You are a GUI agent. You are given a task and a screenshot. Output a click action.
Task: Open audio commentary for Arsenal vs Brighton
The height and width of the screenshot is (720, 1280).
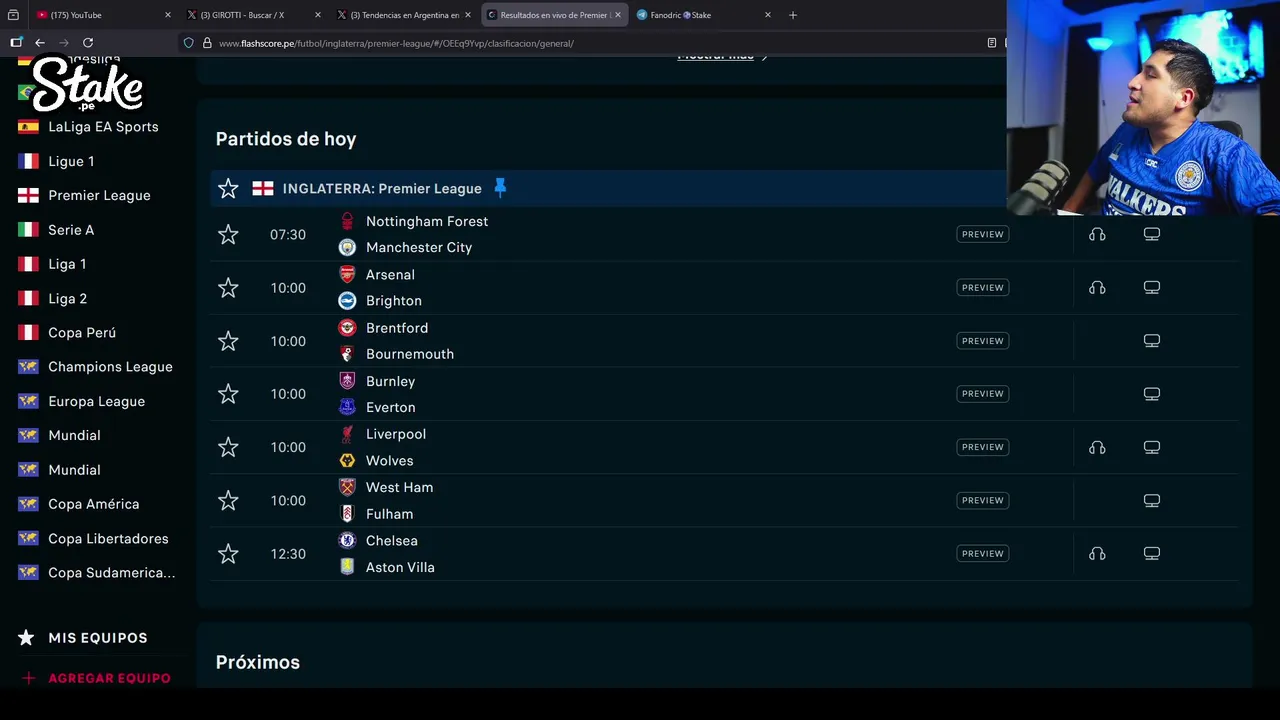[1097, 288]
